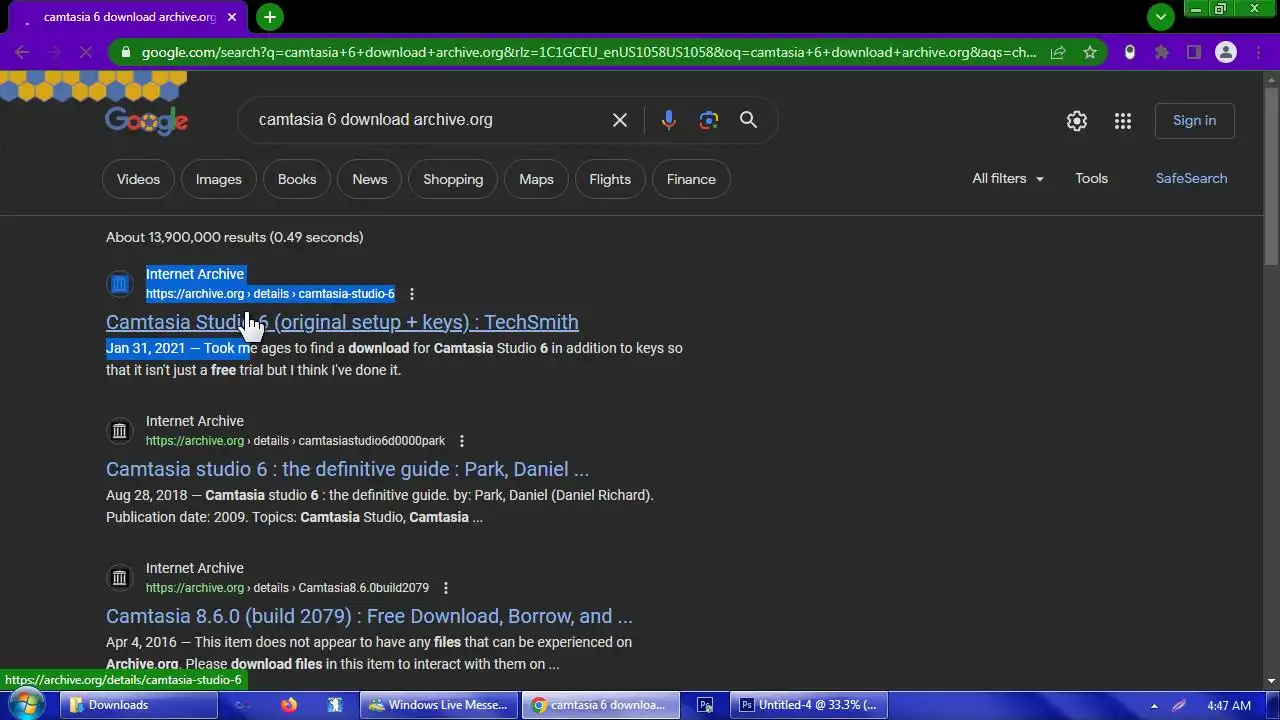Filter results by Images
This screenshot has height=720, width=1280.
pos(218,179)
